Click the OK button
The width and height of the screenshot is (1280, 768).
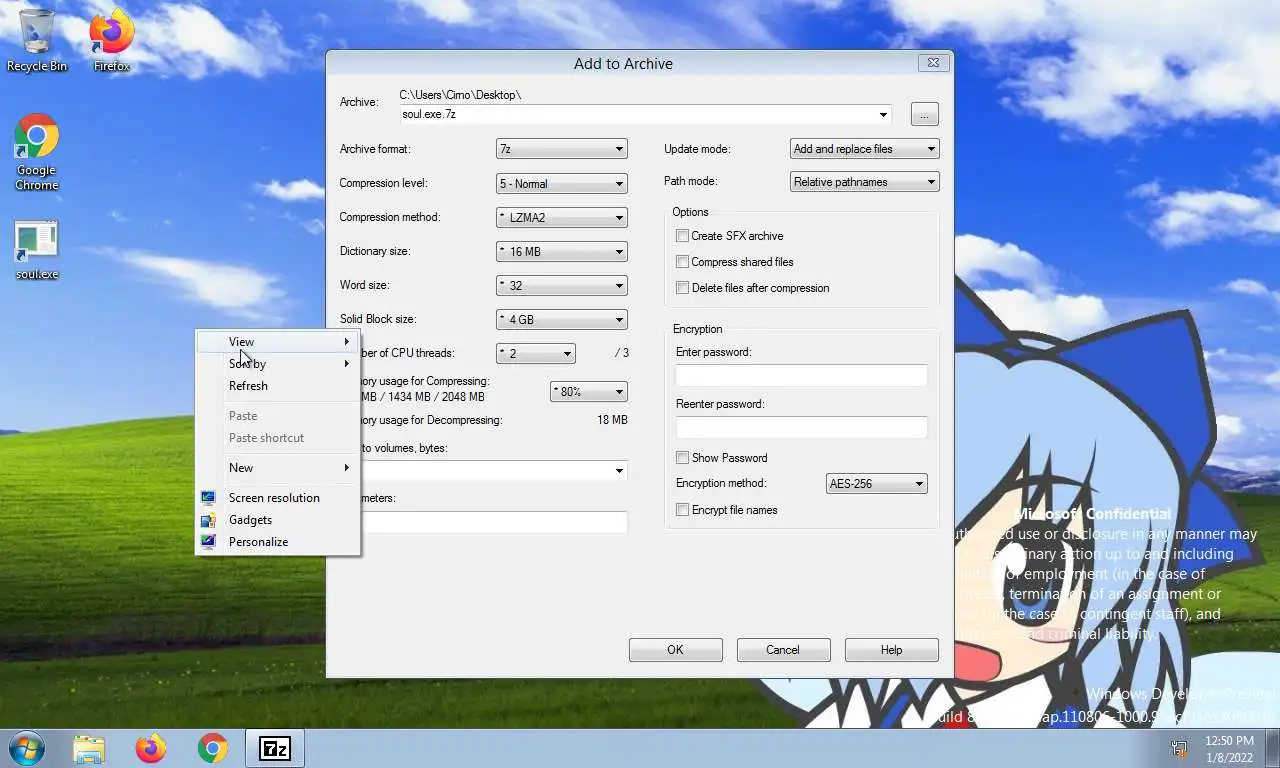pos(676,650)
